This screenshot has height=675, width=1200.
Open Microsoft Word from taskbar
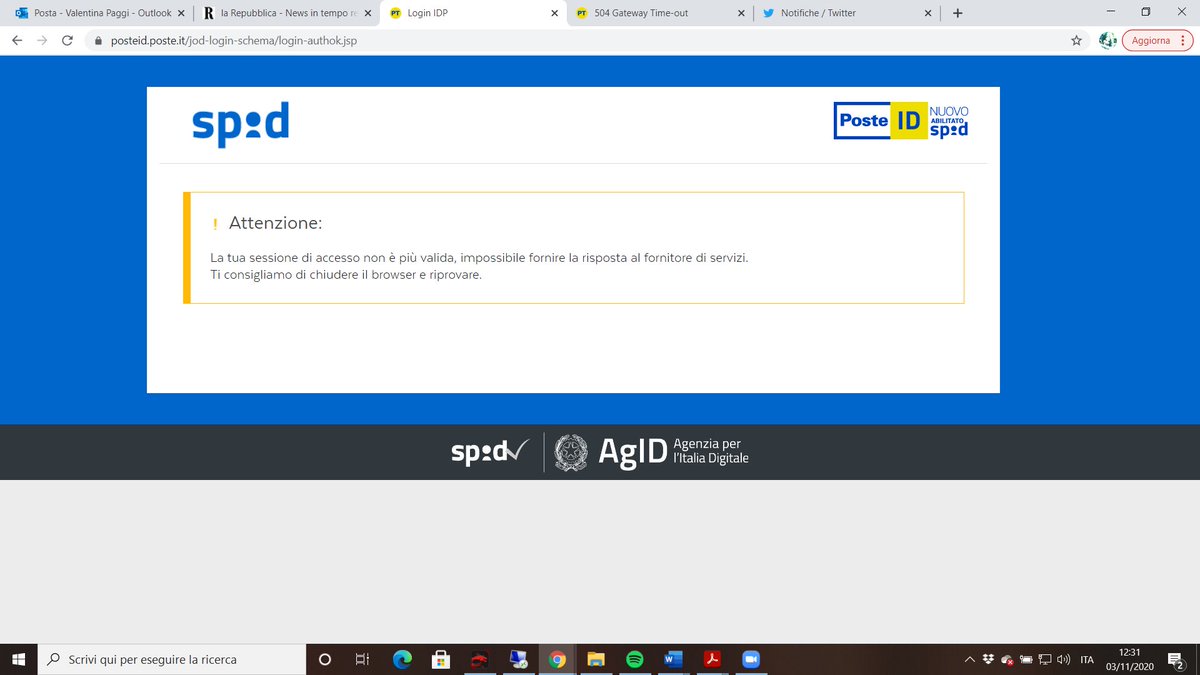673,659
